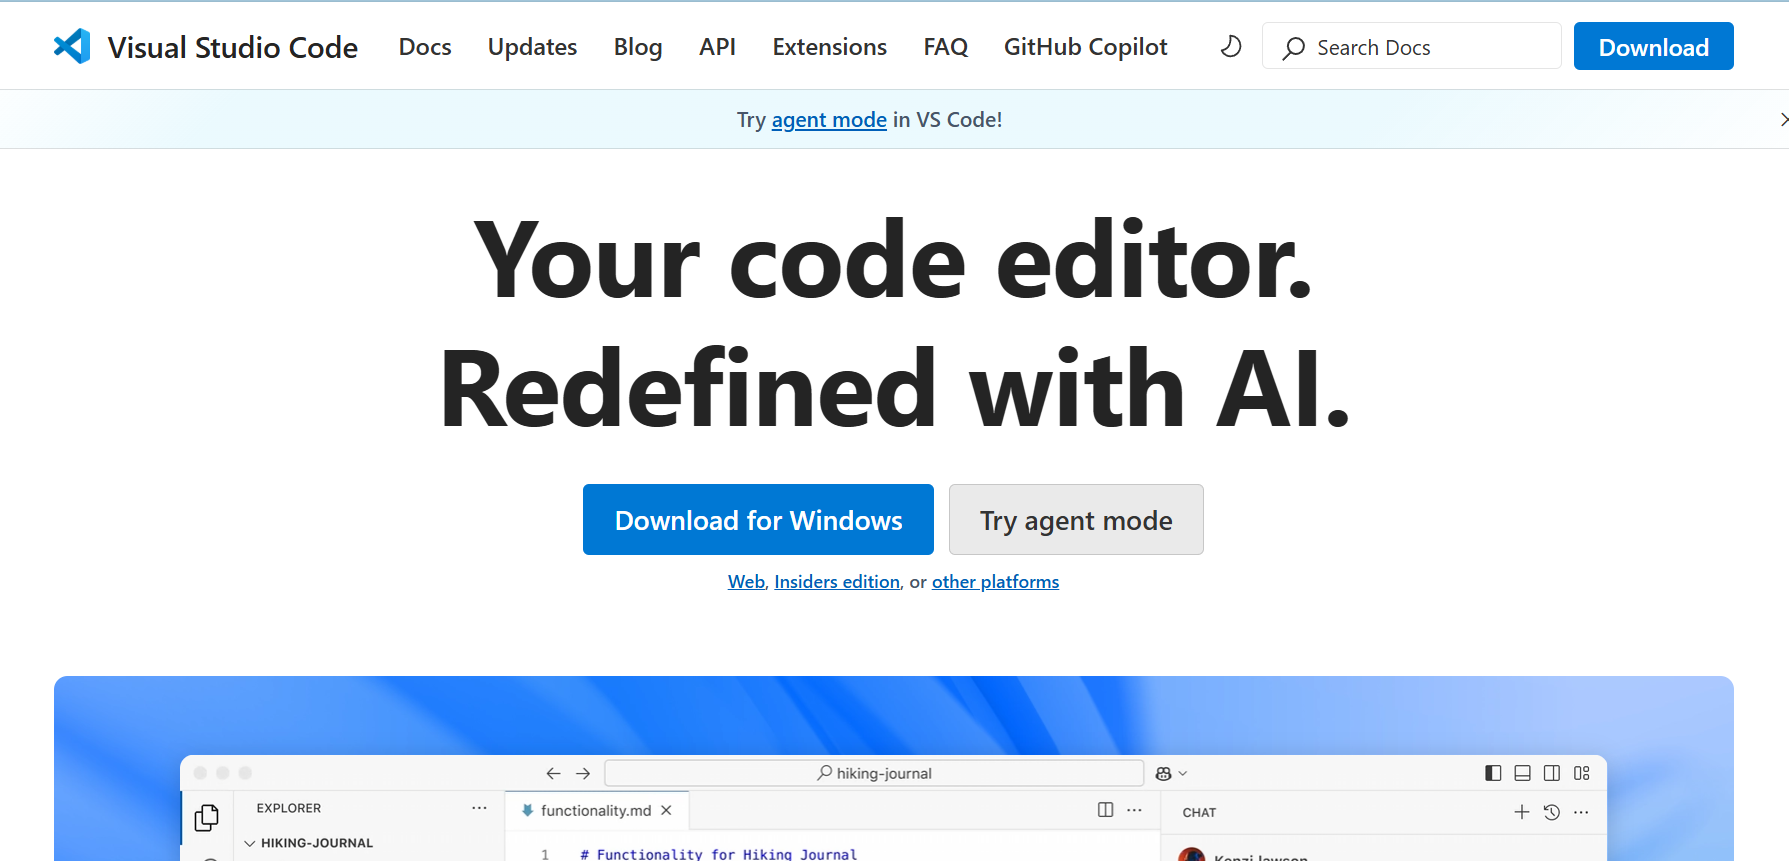This screenshot has height=861, width=1789.
Task: Click the blue Download button in header
Action: pyautogui.click(x=1653, y=46)
